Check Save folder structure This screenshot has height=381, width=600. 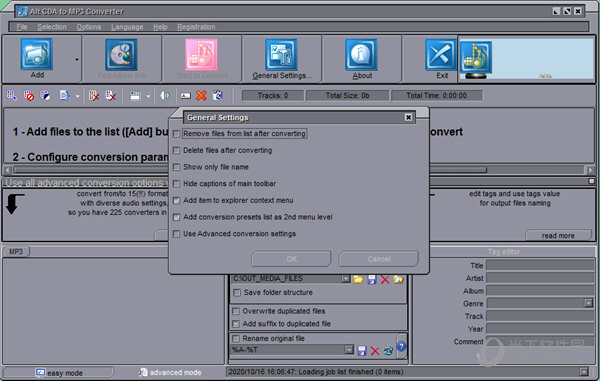point(237,293)
